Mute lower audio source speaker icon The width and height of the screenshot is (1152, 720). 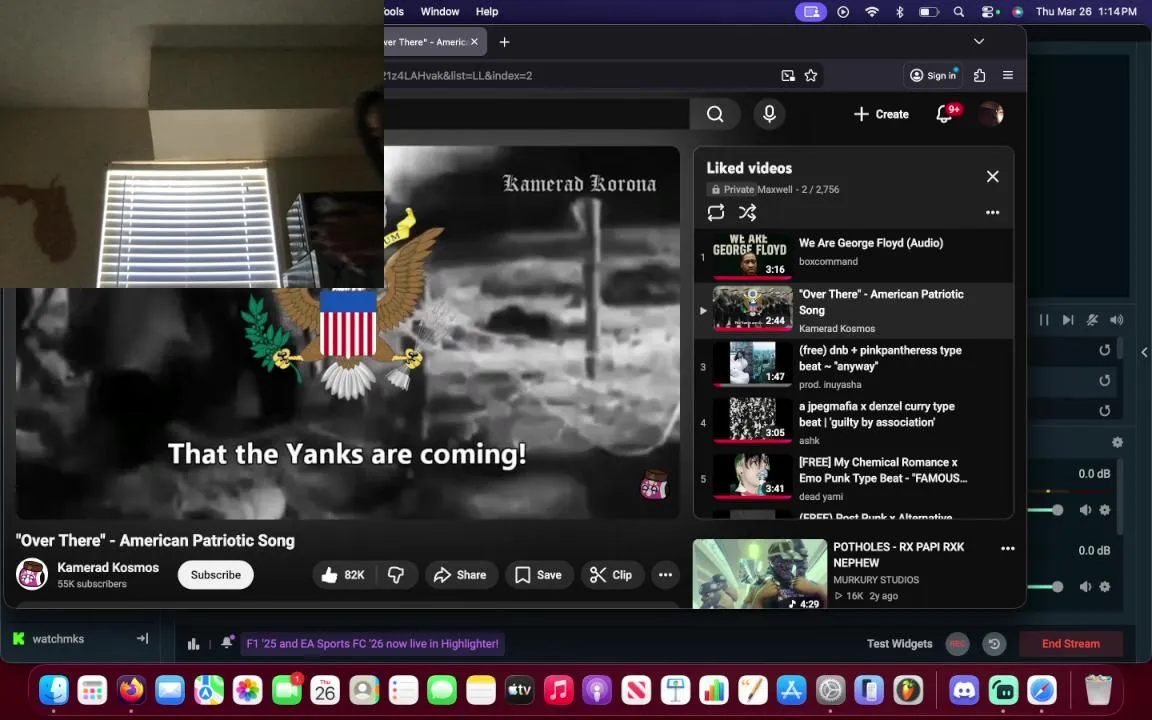click(x=1085, y=586)
